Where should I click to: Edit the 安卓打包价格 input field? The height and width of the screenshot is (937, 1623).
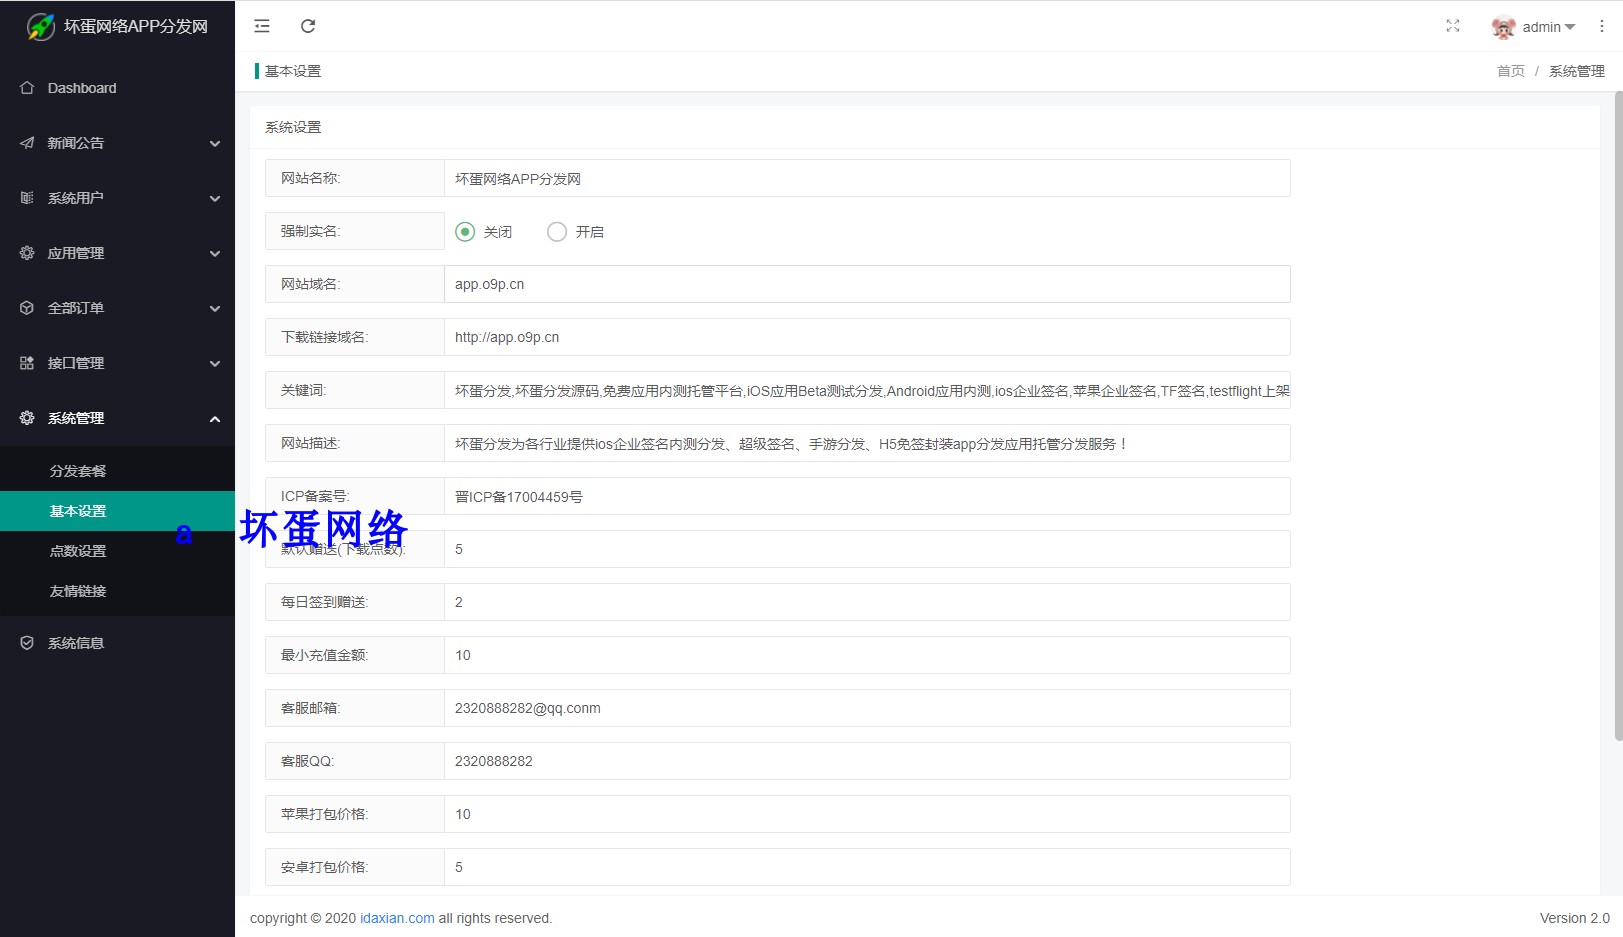(867, 867)
